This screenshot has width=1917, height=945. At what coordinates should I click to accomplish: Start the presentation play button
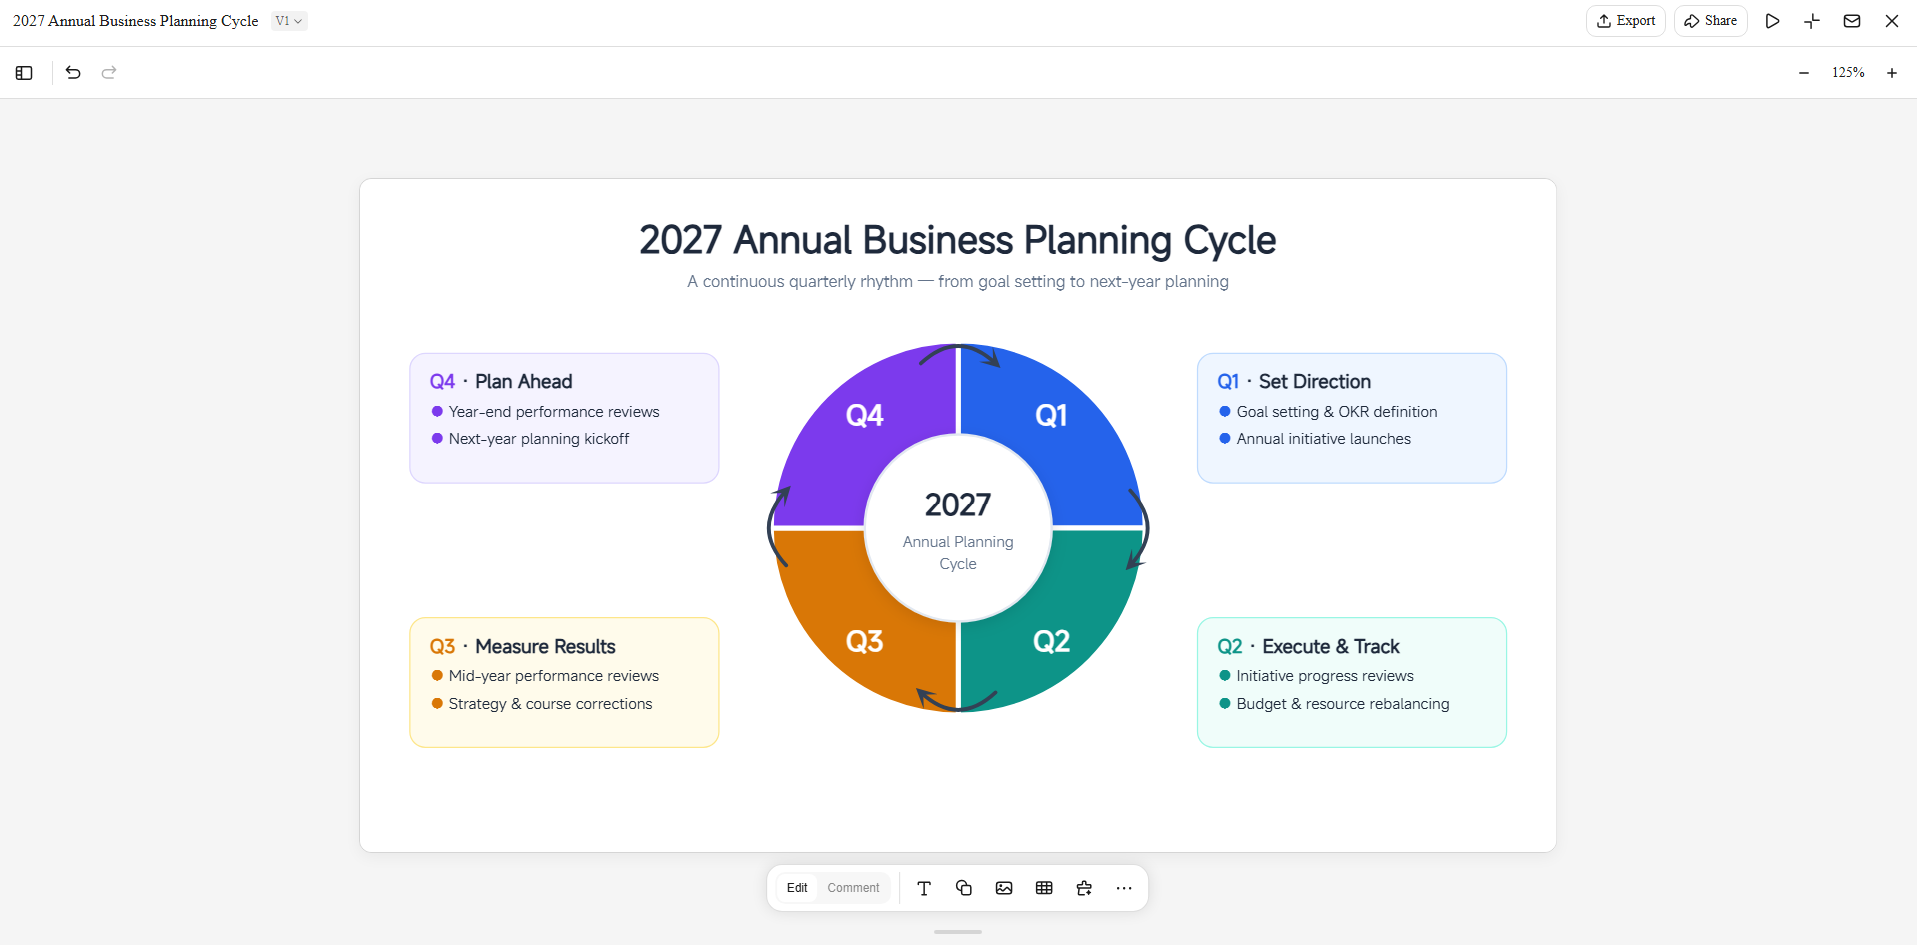(x=1772, y=21)
